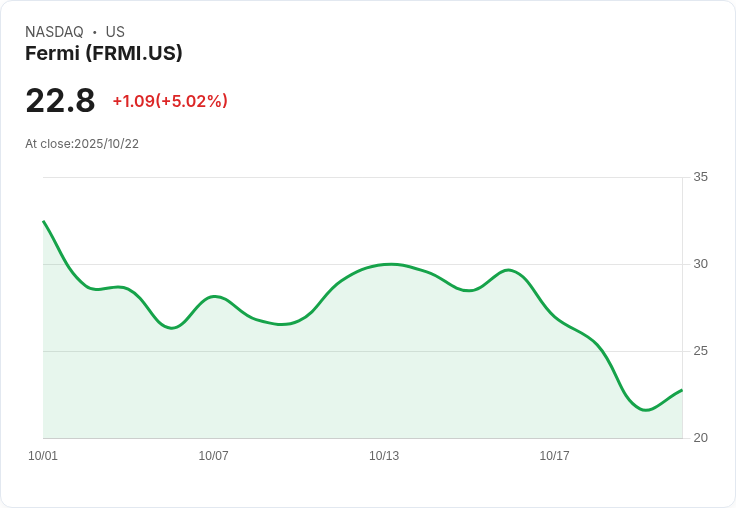Click the line's local peak above 10/07
The width and height of the screenshot is (736, 508).
click(214, 296)
